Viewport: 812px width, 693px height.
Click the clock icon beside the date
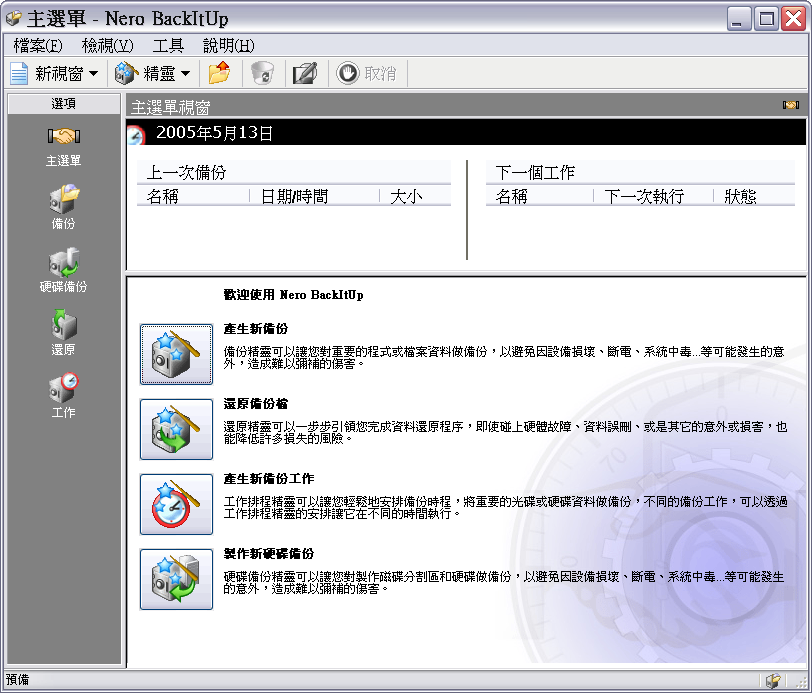tap(136, 135)
